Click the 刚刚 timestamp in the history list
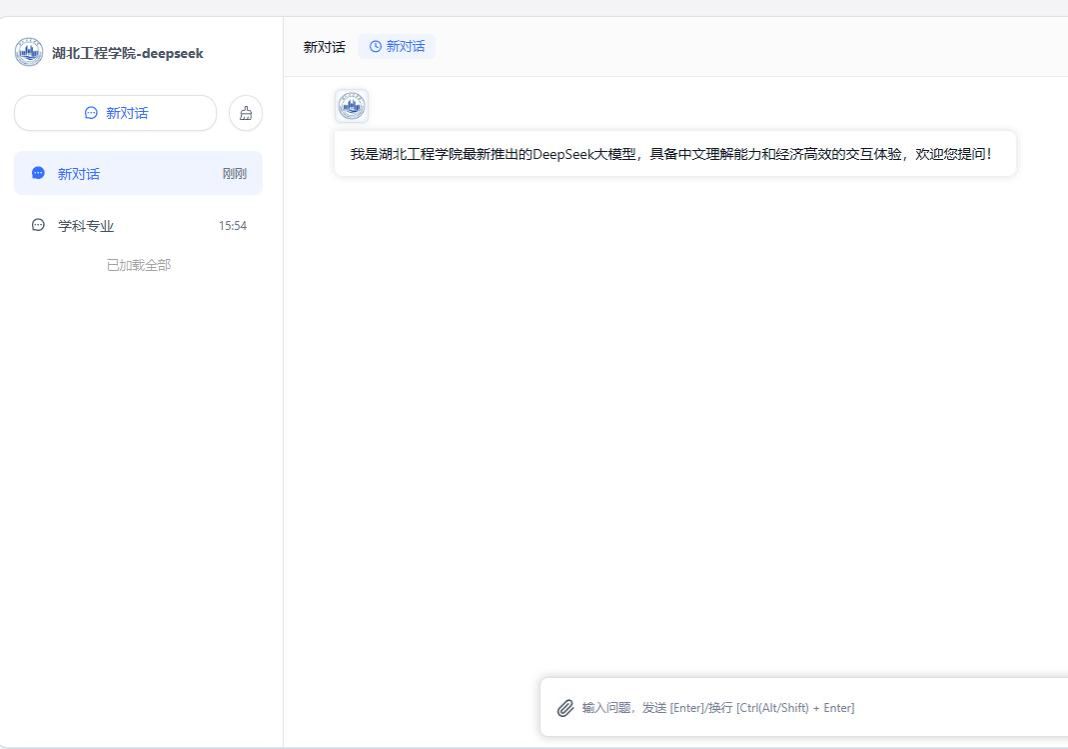The height and width of the screenshot is (749, 1068). (x=233, y=174)
